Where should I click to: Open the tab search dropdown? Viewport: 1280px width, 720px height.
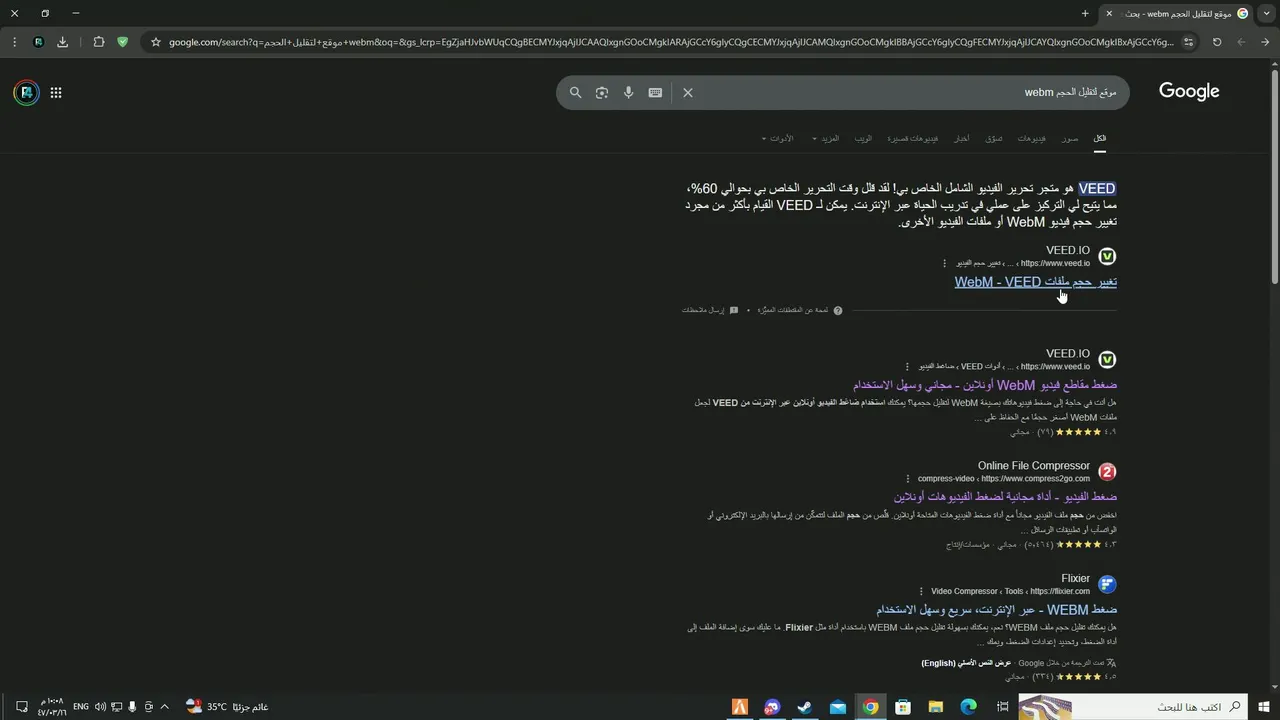tap(1265, 13)
